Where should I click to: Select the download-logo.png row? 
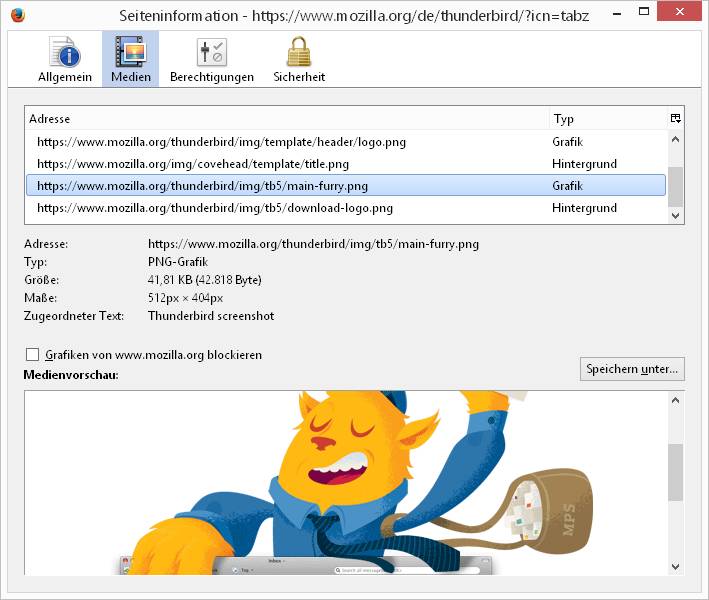[214, 208]
